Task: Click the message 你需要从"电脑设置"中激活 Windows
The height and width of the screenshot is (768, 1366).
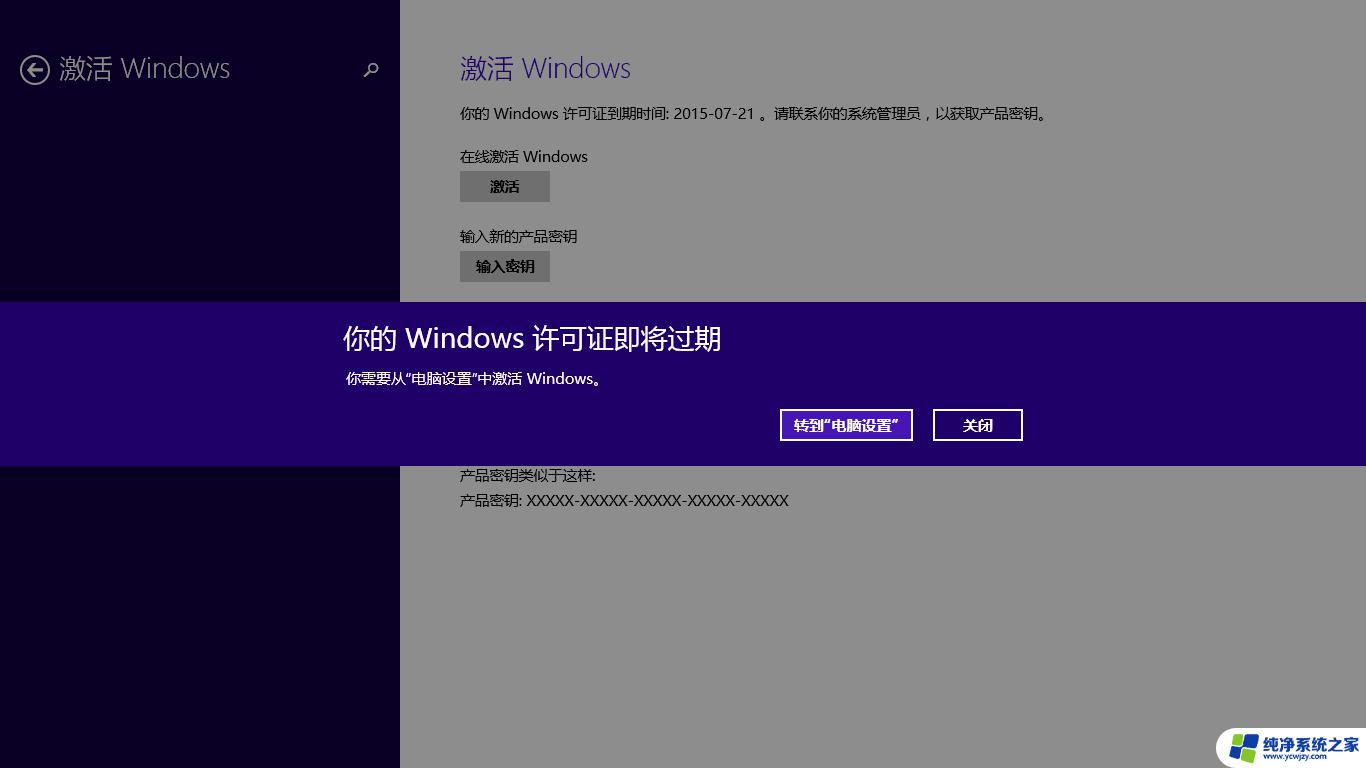Action: point(474,379)
